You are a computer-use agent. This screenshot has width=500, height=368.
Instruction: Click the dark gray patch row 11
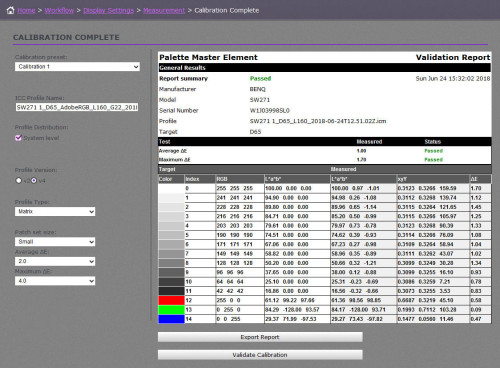171,291
